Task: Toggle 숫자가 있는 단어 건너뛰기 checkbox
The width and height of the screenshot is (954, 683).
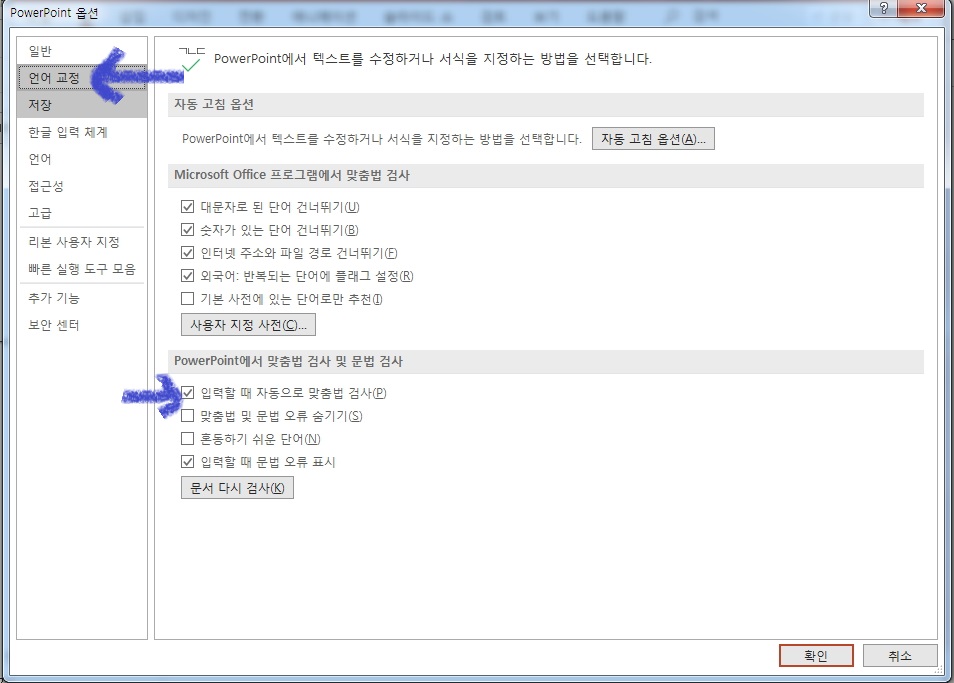Action: tap(187, 230)
